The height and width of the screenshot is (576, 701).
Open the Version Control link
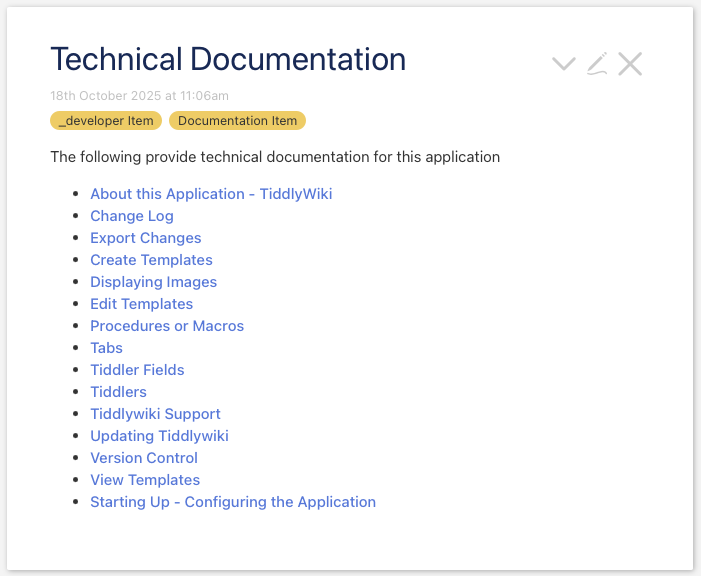[x=144, y=458]
